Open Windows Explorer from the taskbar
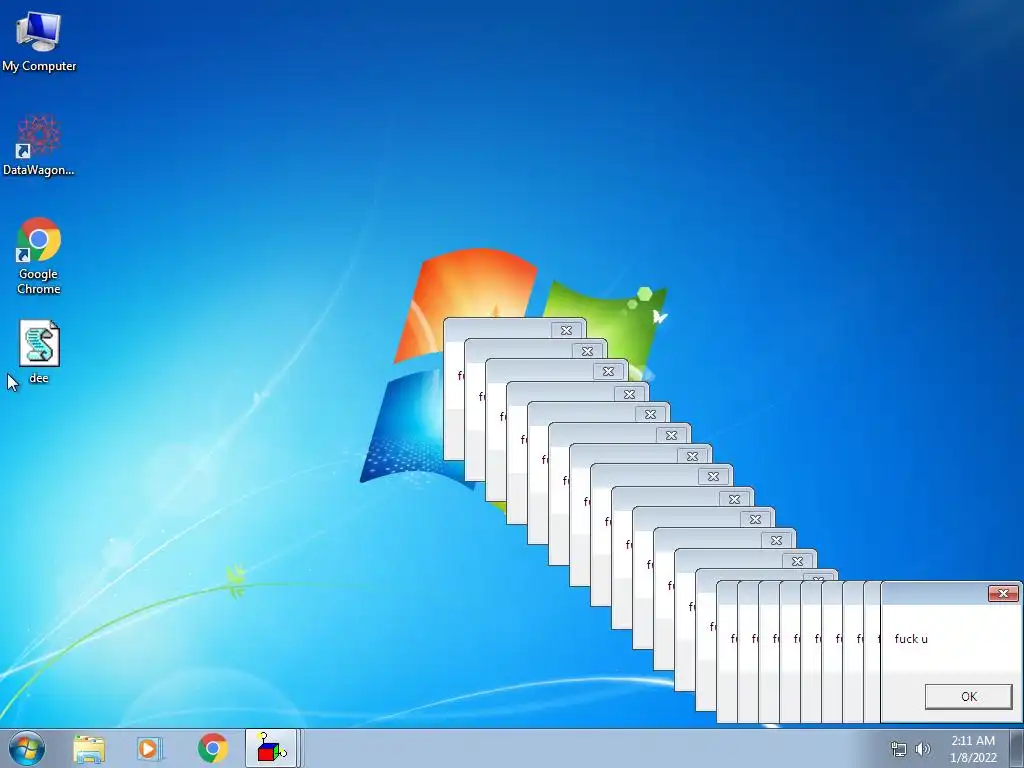Viewport: 1024px width, 768px height. coord(89,749)
